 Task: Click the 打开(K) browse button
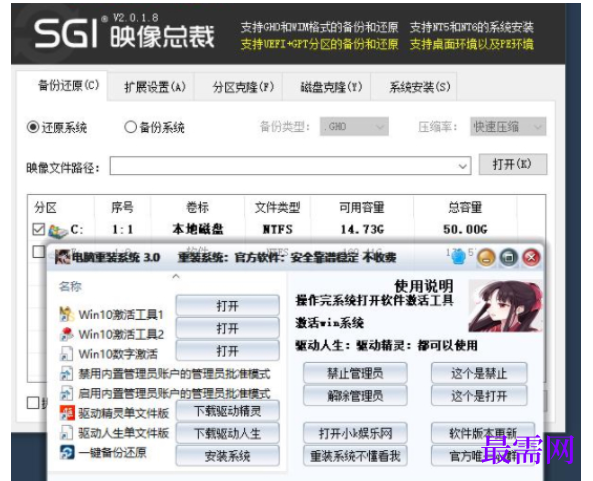(512, 164)
